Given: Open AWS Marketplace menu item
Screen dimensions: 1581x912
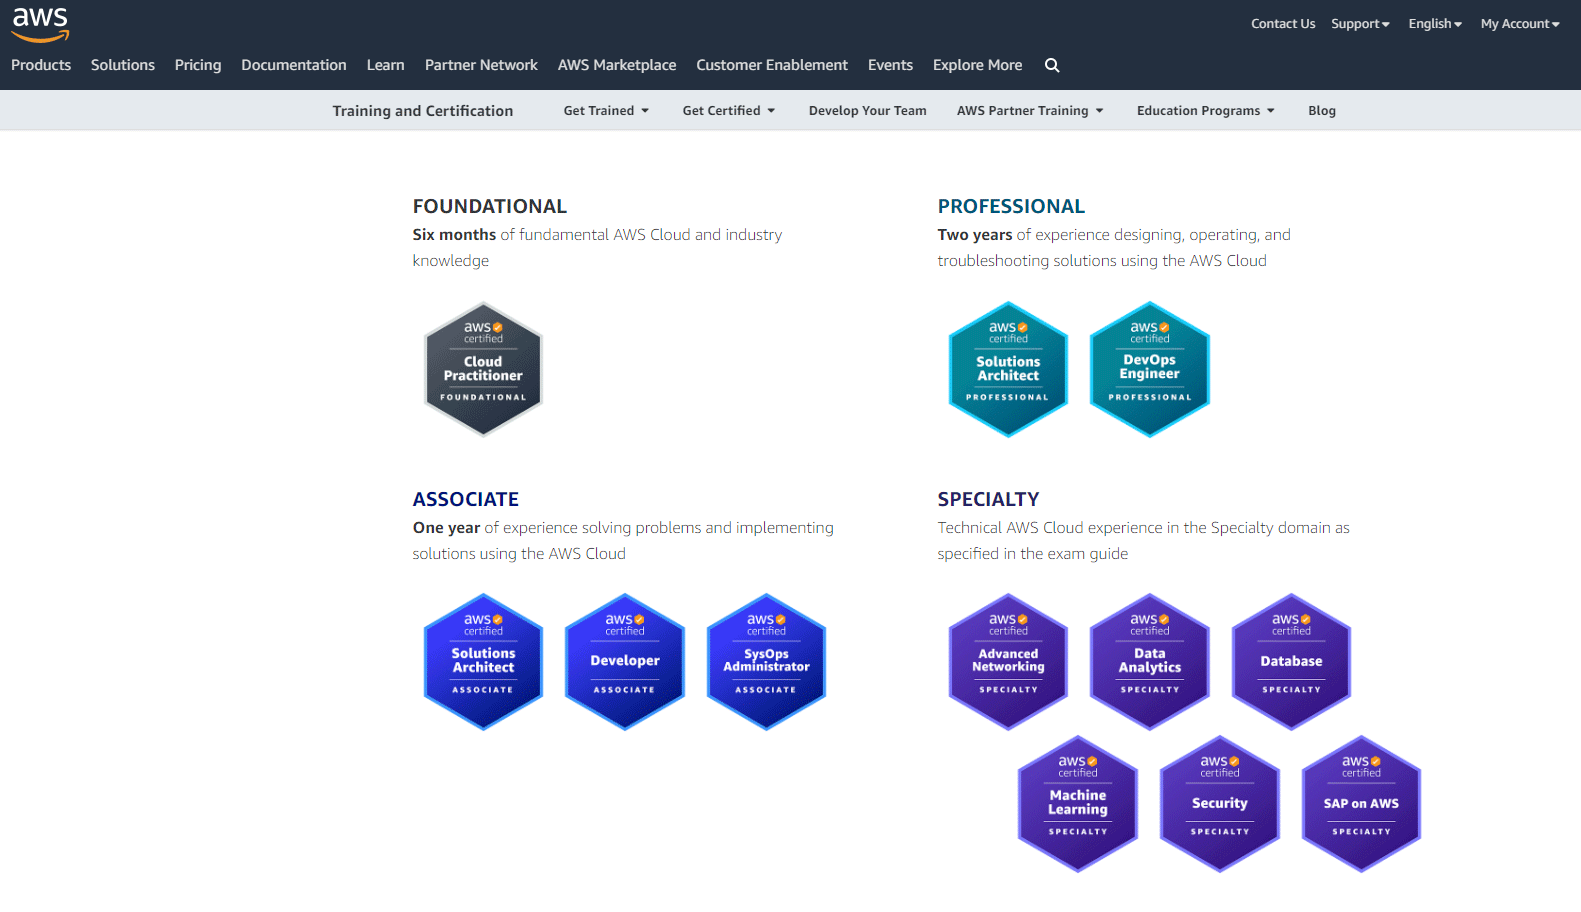Looking at the screenshot, I should coord(617,65).
